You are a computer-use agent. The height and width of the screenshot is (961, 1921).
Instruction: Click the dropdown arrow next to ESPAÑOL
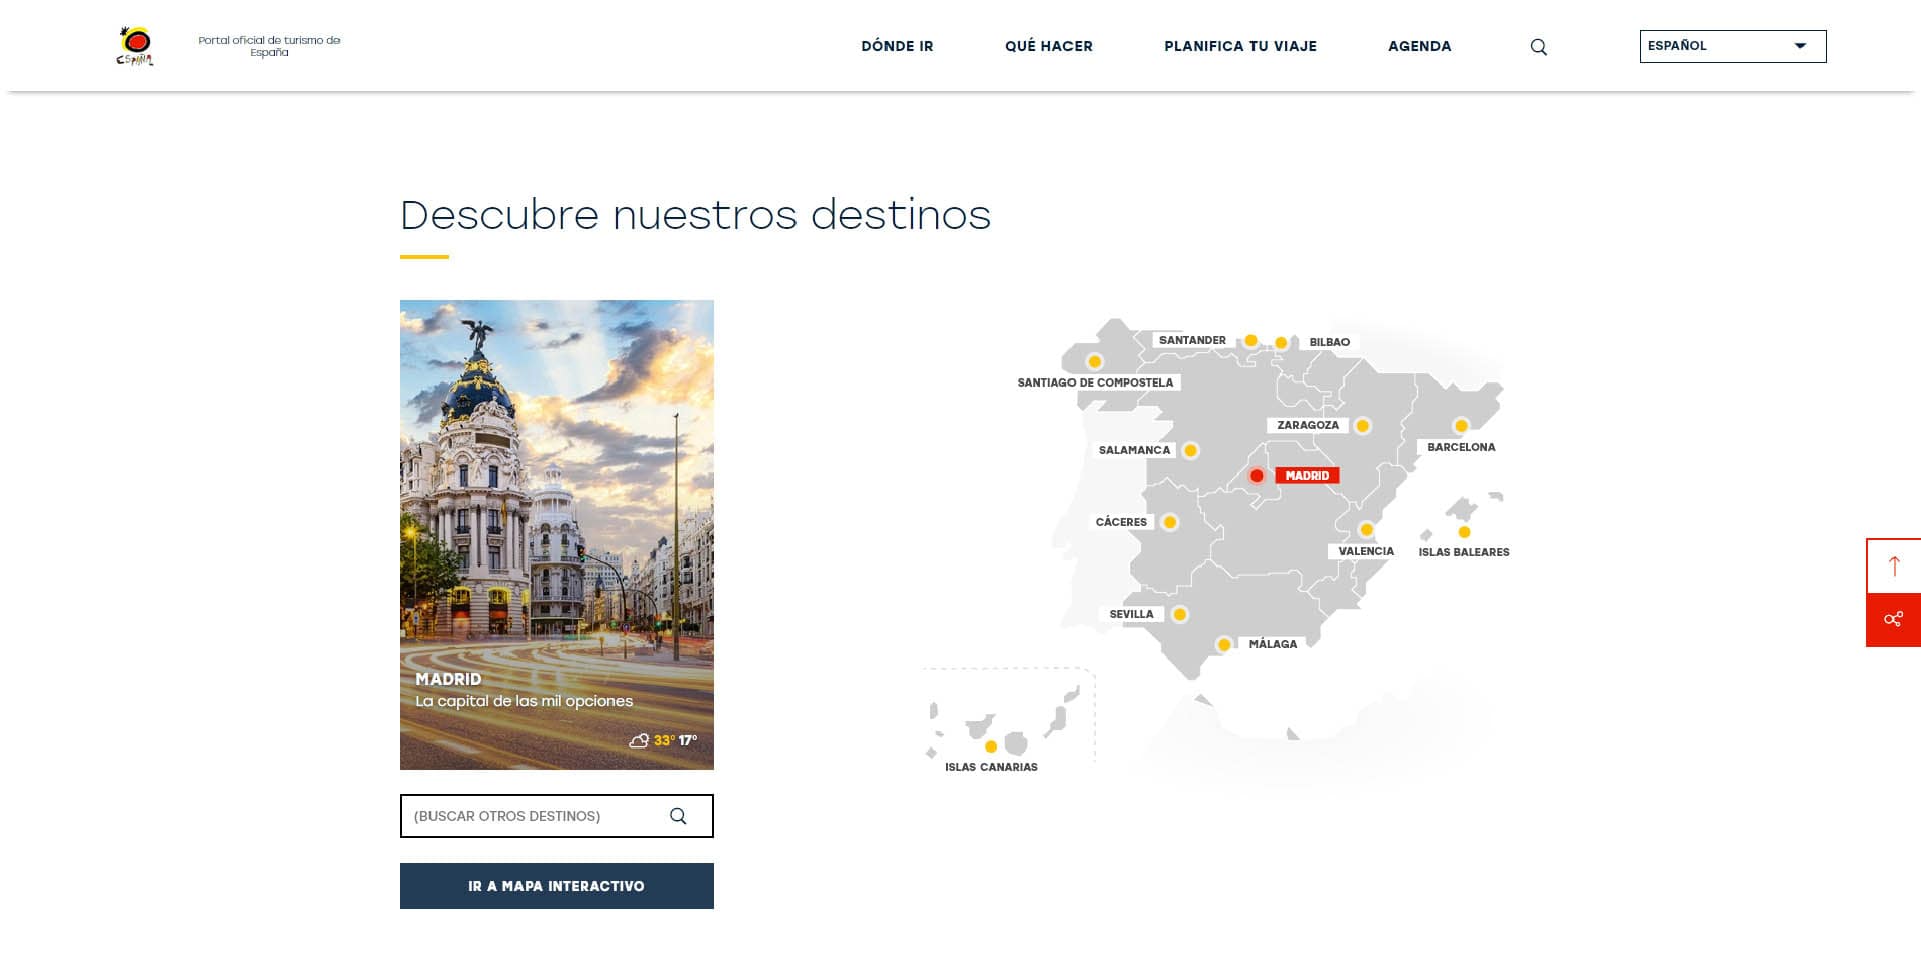[x=1801, y=46]
